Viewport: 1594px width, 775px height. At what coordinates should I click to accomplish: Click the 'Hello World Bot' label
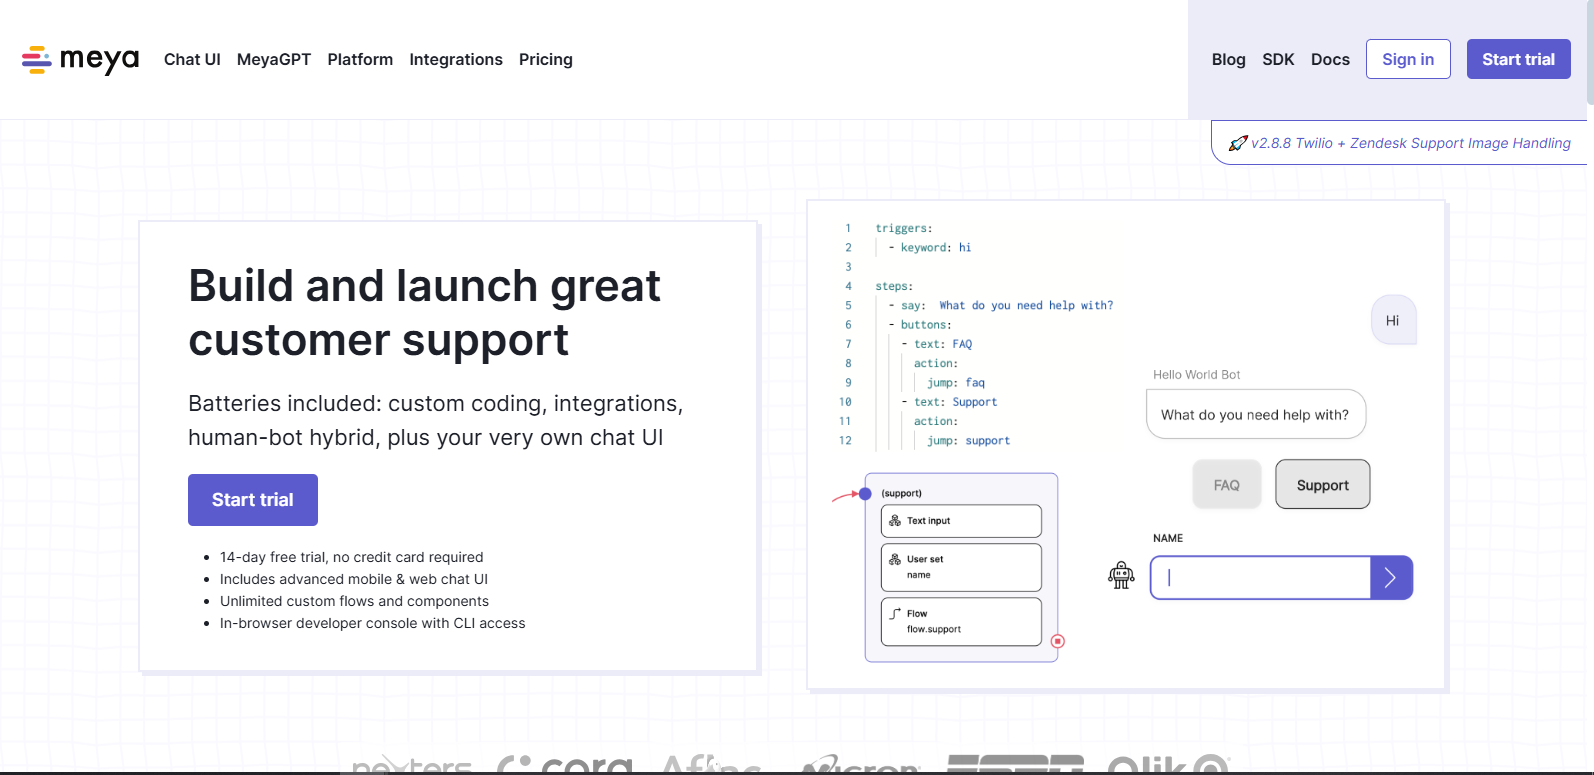(x=1196, y=375)
